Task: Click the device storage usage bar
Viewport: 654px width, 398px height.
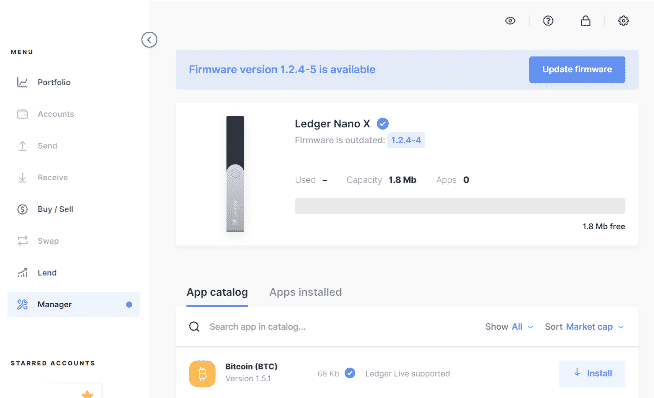Action: click(x=460, y=206)
